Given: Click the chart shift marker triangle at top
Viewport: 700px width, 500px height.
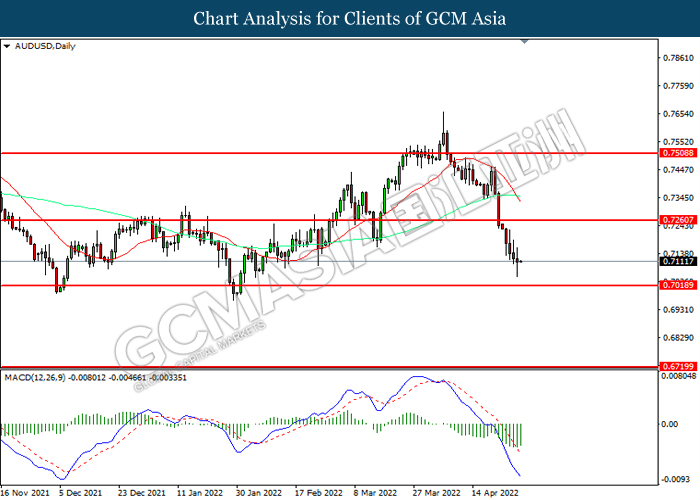Looking at the screenshot, I should (x=525, y=42).
